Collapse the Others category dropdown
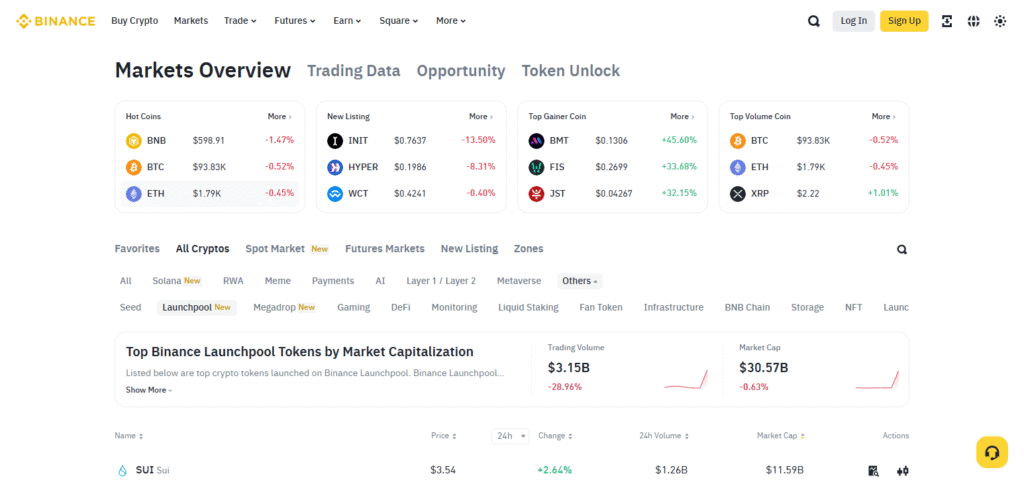Screen dimensions: 1024x484 pos(580,281)
